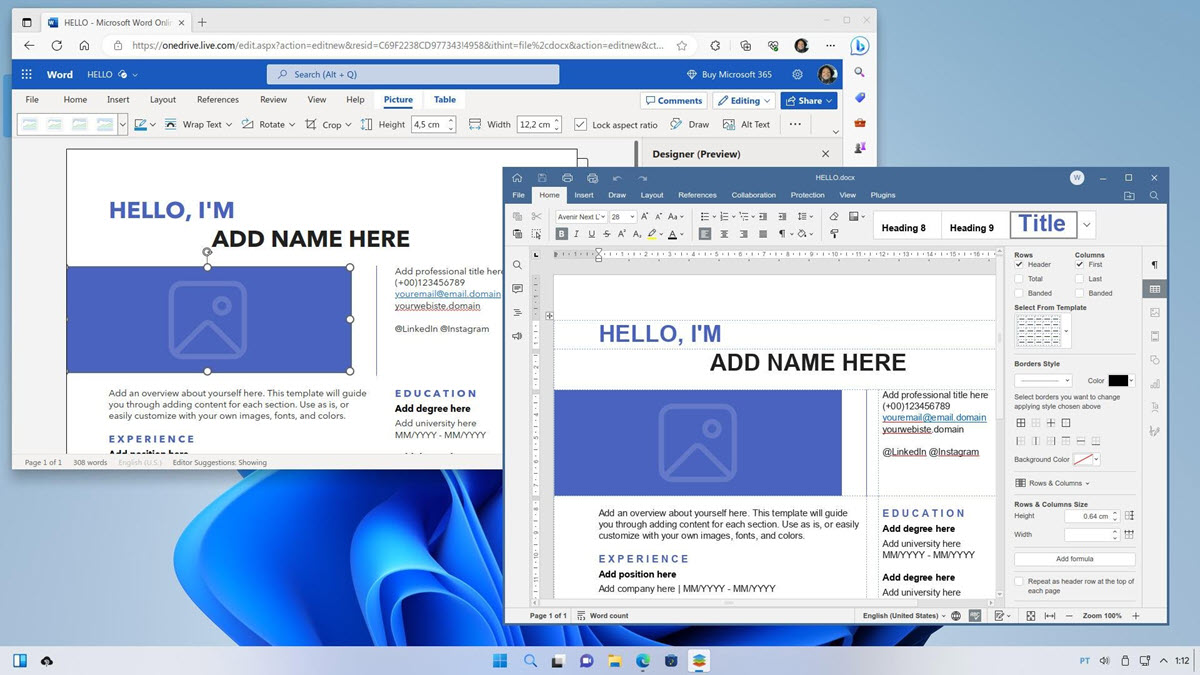The width and height of the screenshot is (1200, 675).
Task: Open Image settings in the right sidebar
Action: pos(1155,314)
